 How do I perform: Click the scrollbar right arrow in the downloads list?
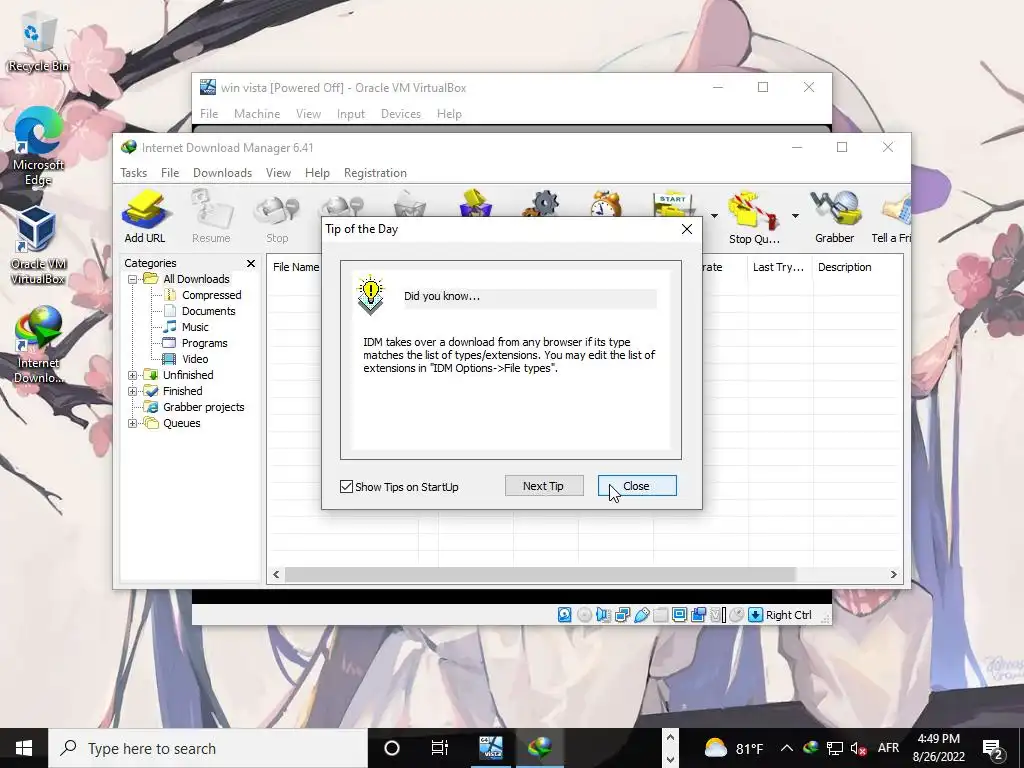[x=893, y=575]
